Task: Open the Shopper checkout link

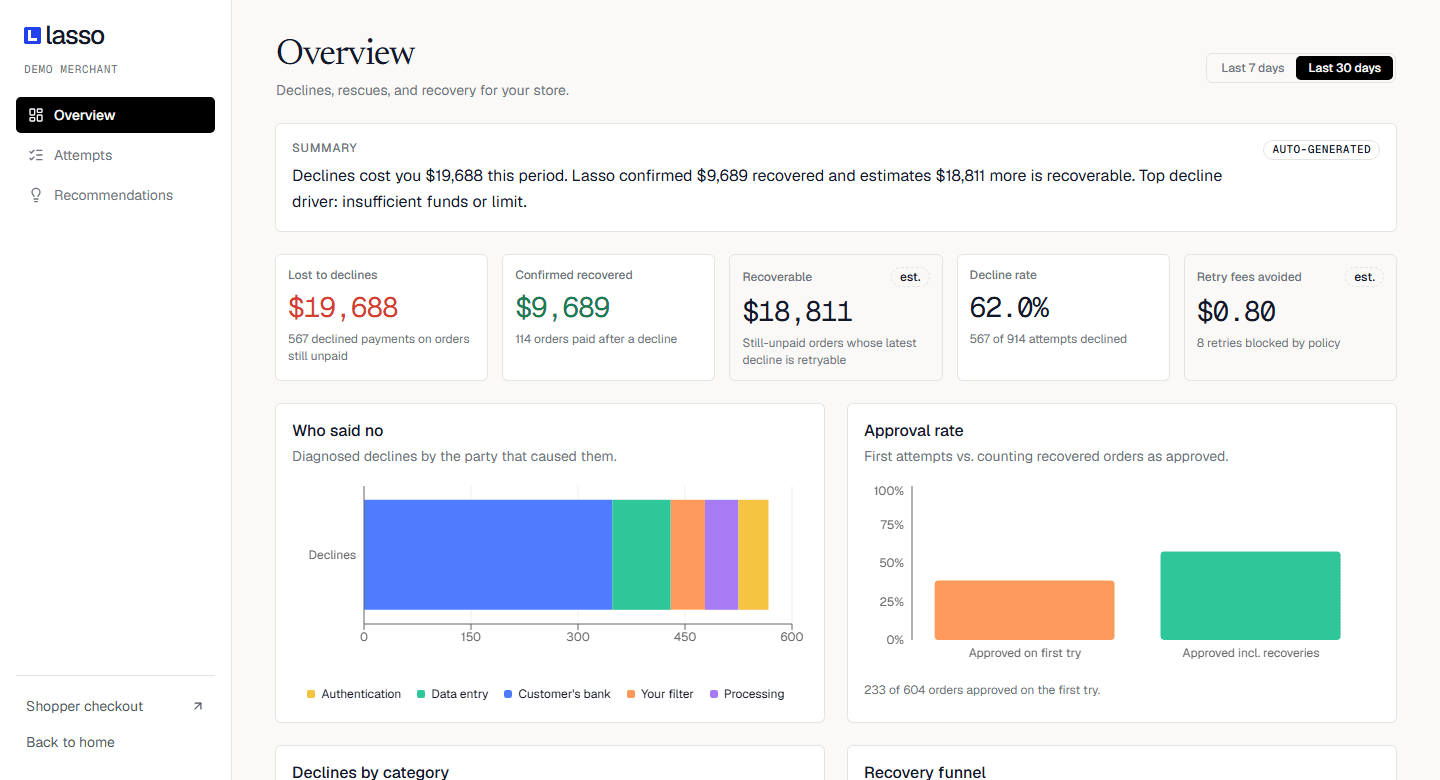Action: tap(115, 706)
